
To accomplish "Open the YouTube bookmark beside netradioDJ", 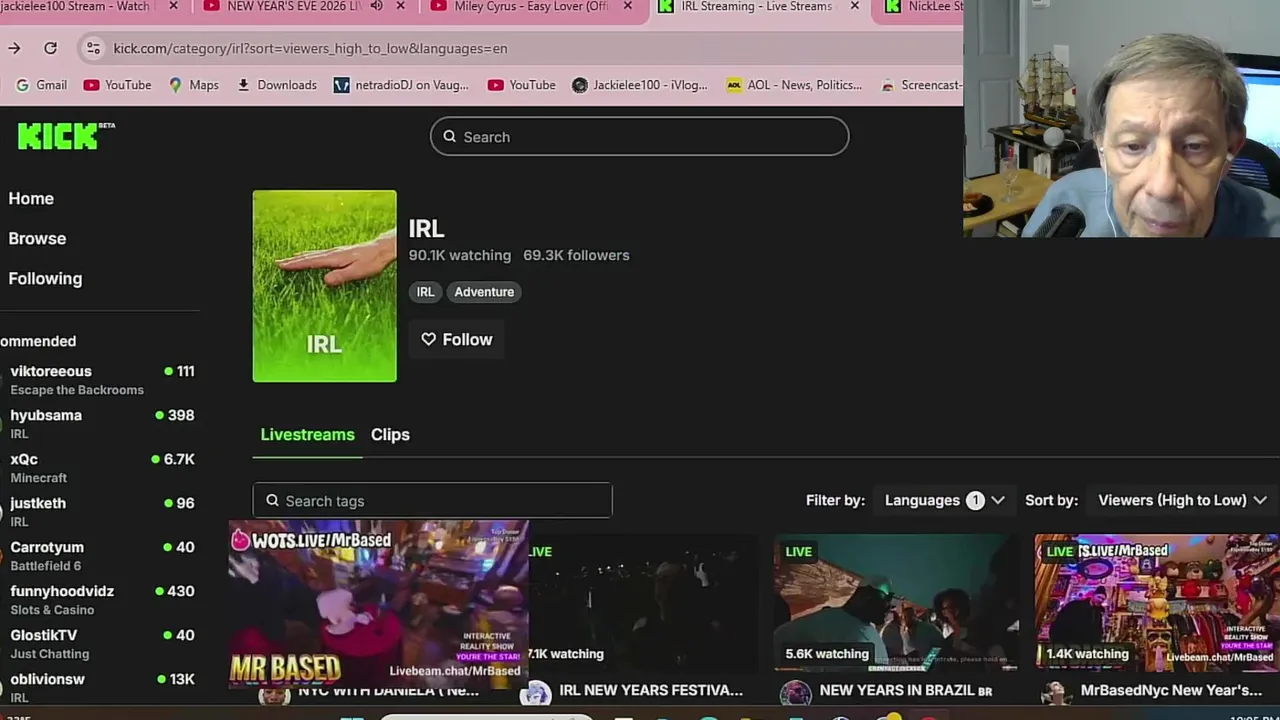I will [521, 85].
